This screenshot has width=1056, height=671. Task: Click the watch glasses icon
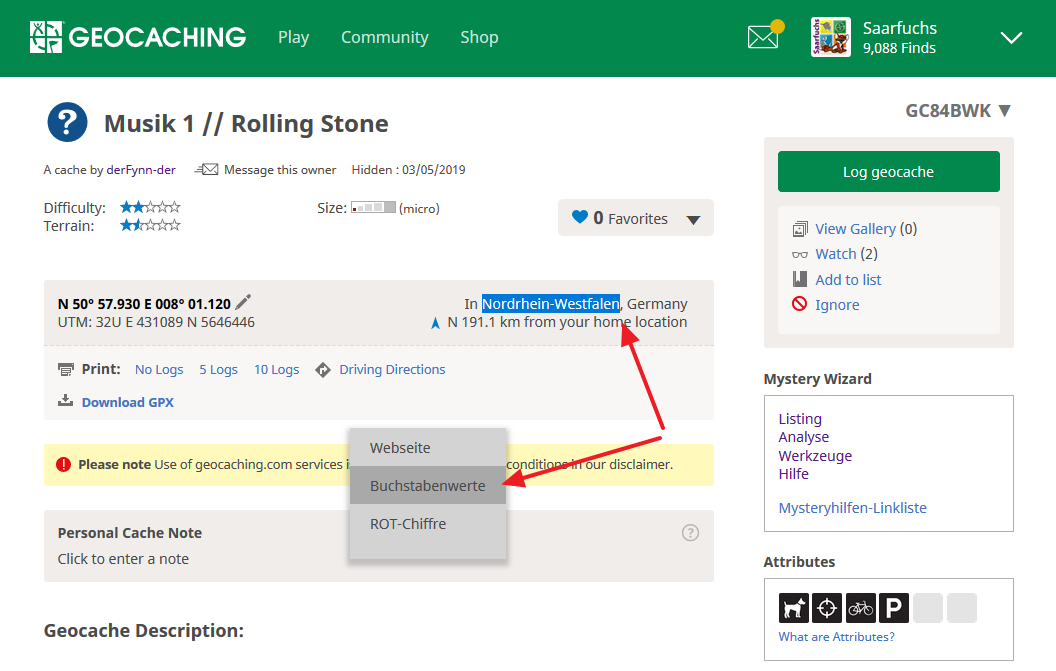point(800,255)
